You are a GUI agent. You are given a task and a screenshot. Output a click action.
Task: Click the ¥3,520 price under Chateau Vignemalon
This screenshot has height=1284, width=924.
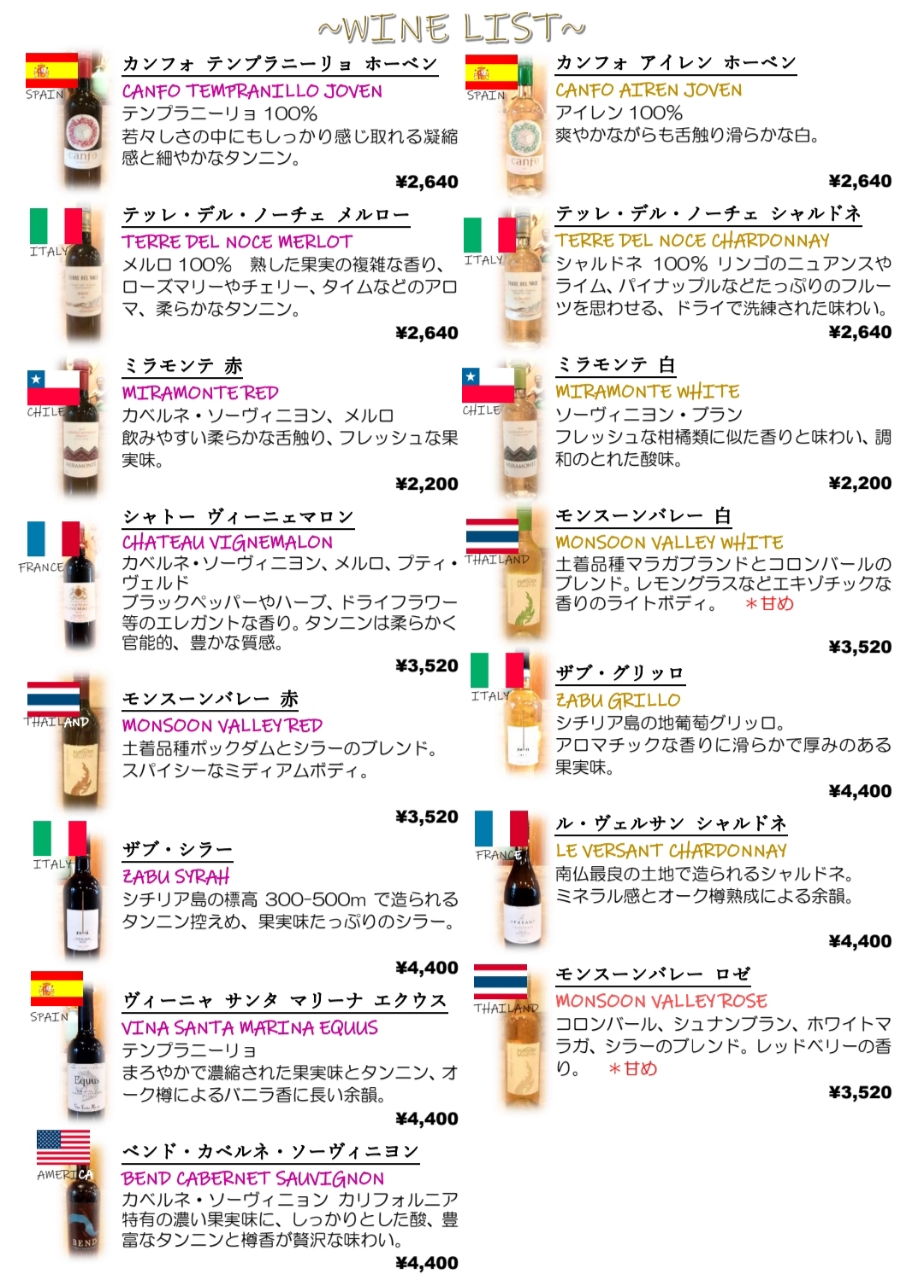[x=427, y=665]
